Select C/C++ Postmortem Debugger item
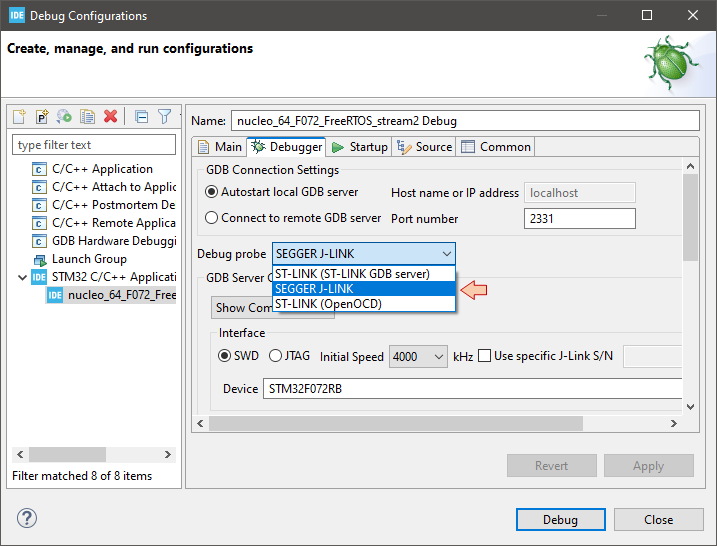717x546 pixels. point(104,205)
